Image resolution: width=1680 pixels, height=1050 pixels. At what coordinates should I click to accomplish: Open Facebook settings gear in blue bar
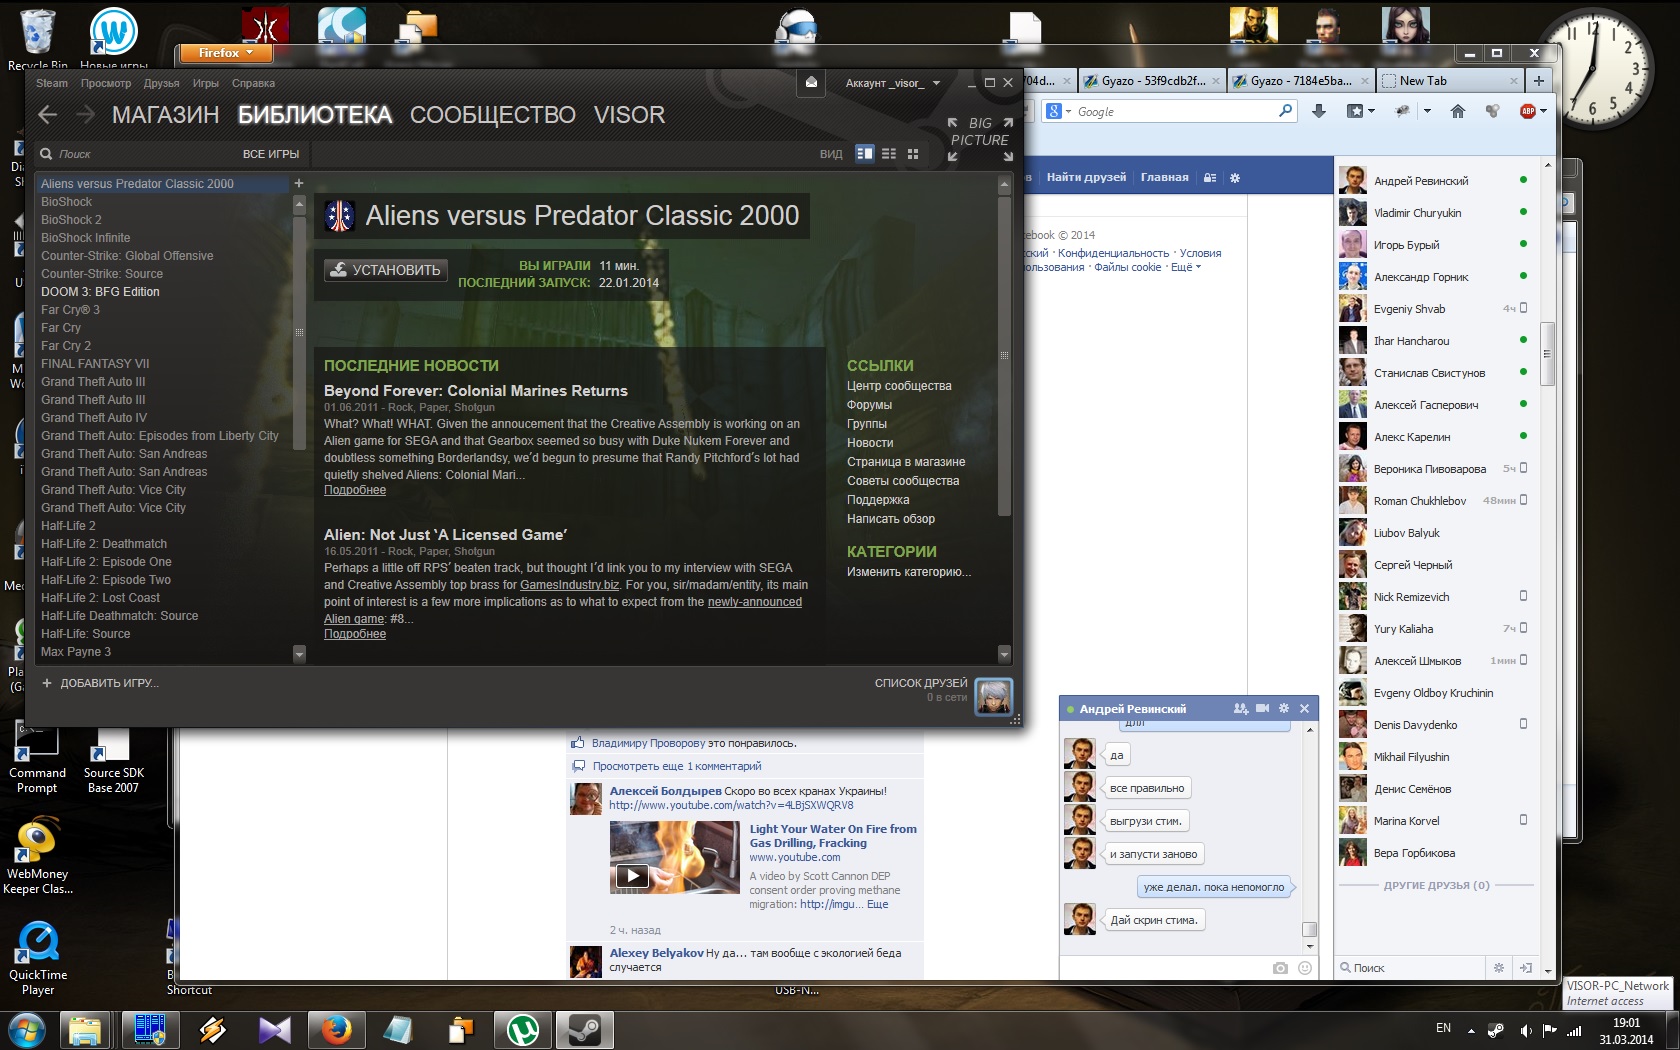tap(1235, 177)
